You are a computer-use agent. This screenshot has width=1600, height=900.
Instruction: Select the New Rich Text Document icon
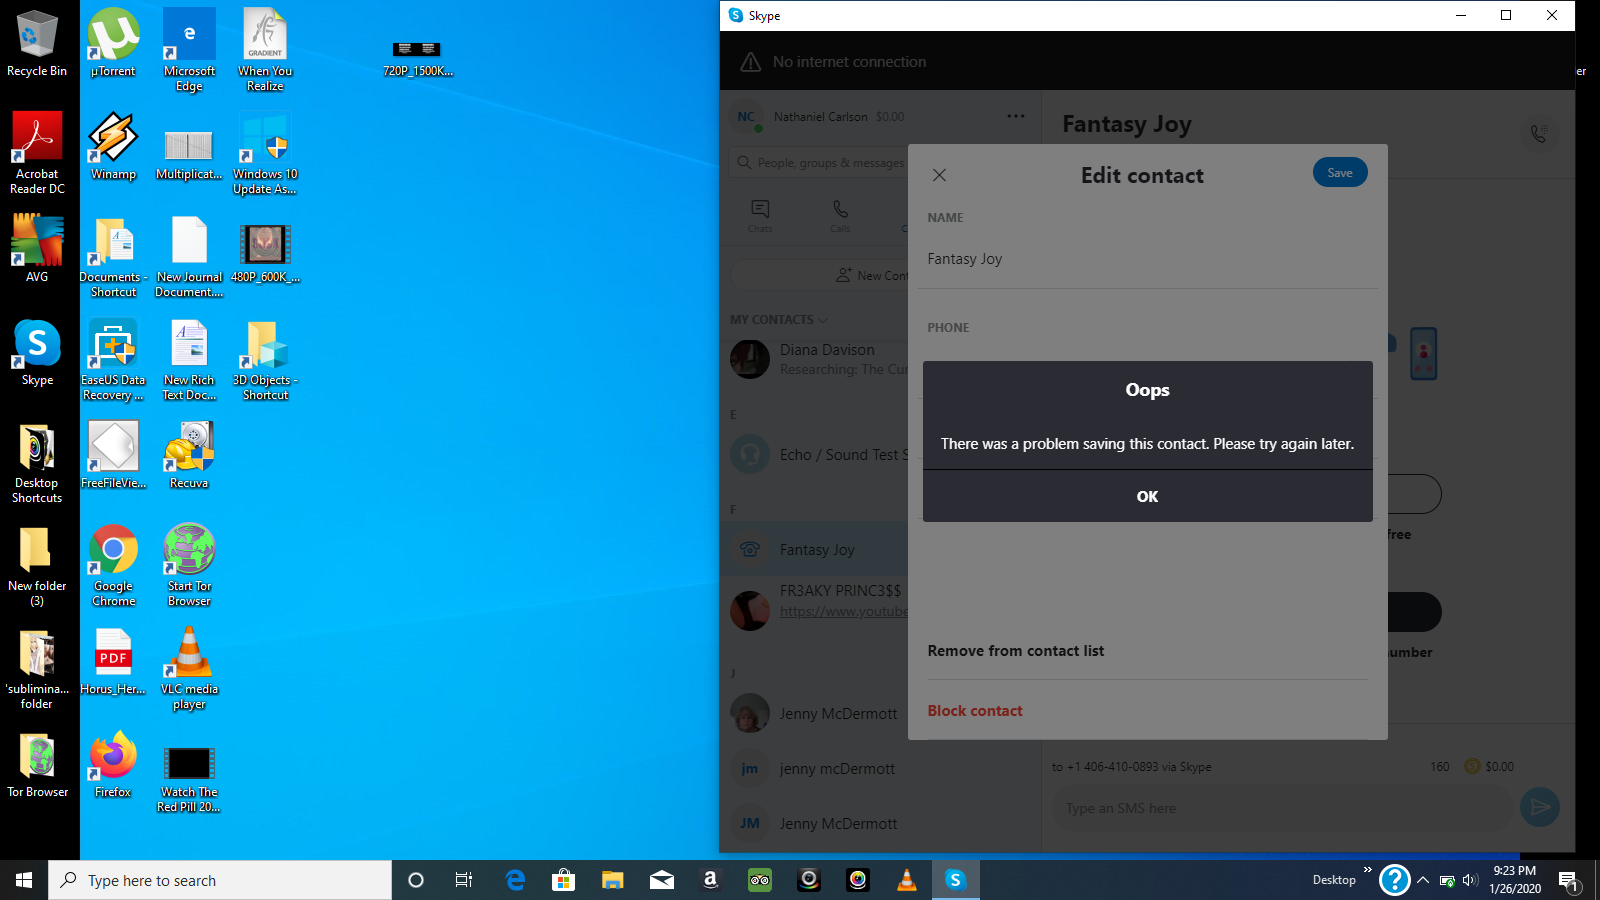(189, 359)
